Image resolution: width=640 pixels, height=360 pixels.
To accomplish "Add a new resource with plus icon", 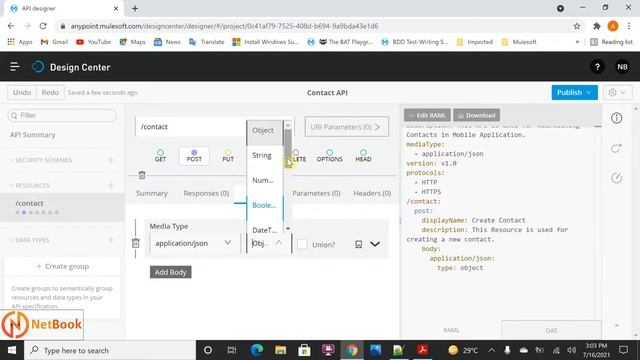I will click(111, 186).
